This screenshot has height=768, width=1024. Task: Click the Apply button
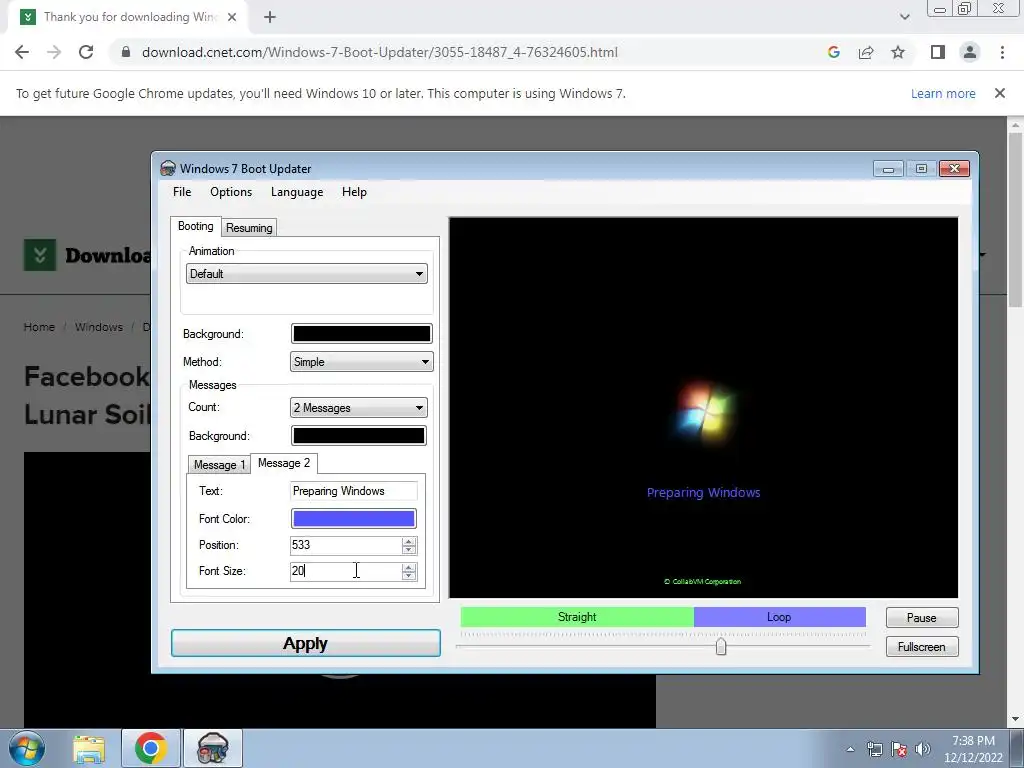tap(306, 643)
